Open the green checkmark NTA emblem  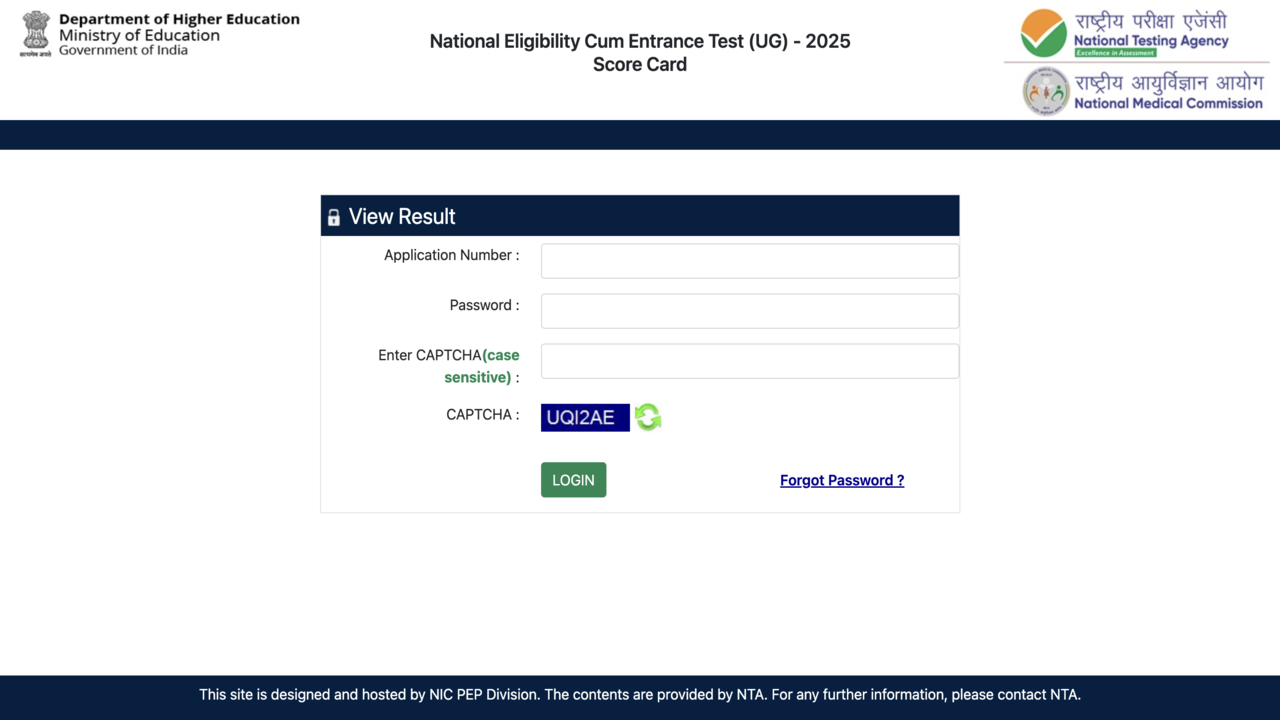1044,32
